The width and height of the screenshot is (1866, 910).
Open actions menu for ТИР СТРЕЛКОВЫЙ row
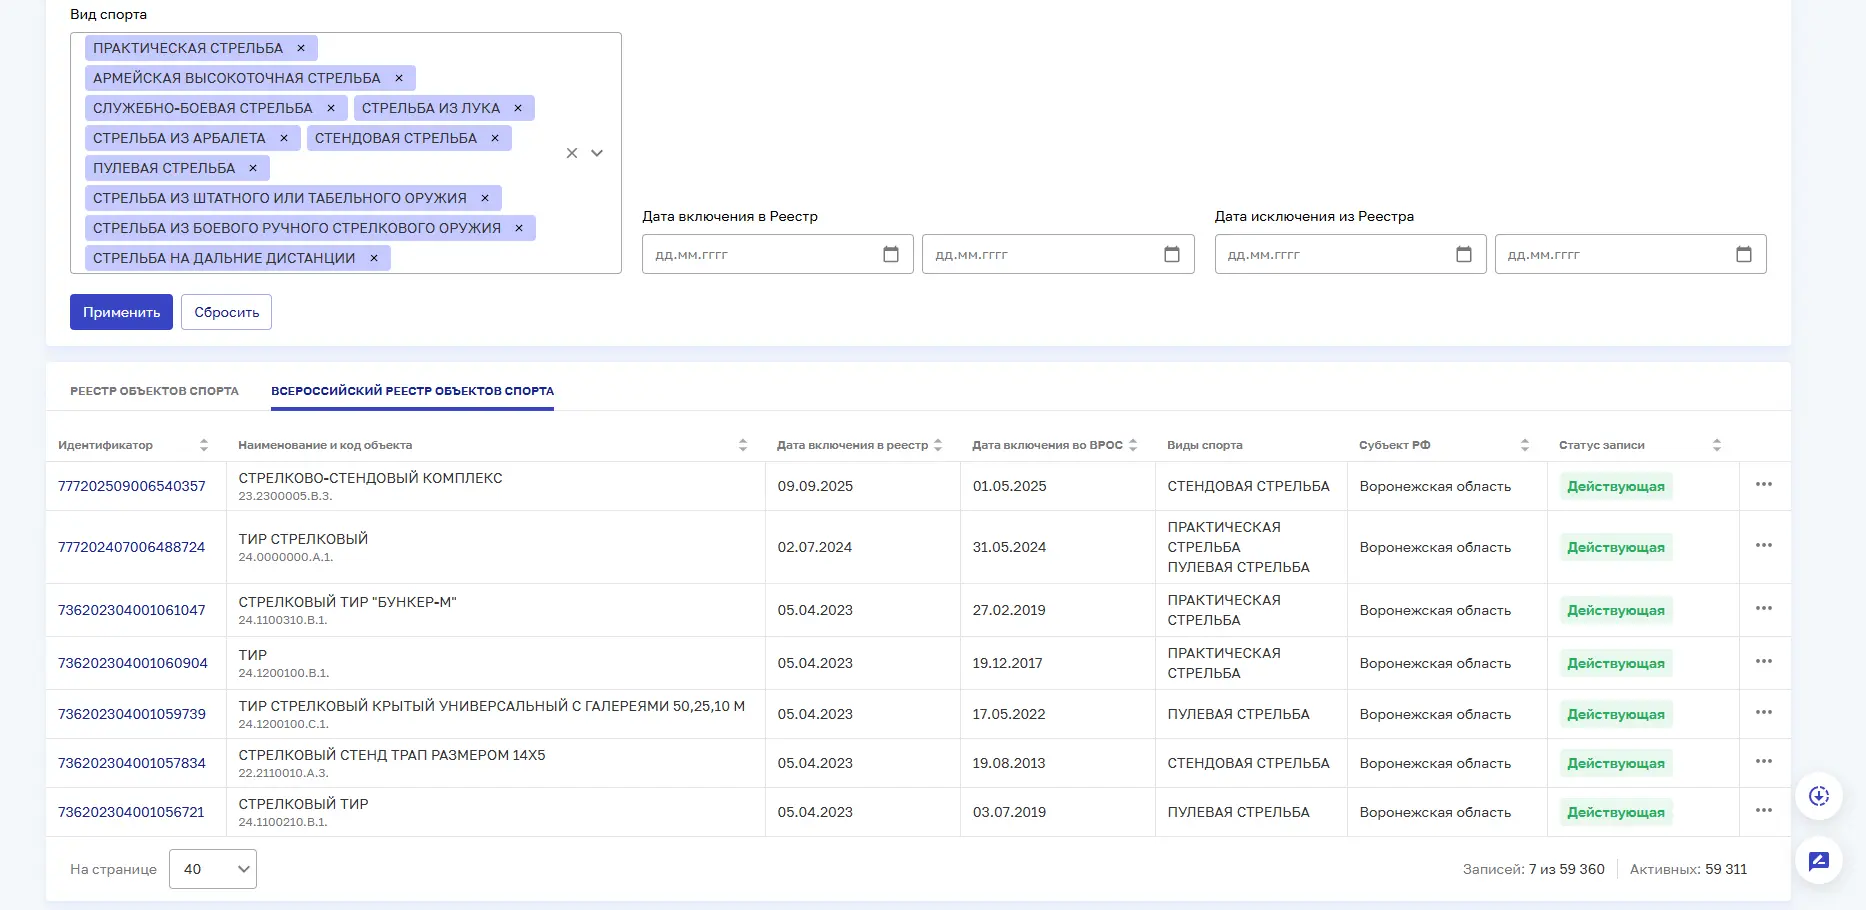point(1764,545)
